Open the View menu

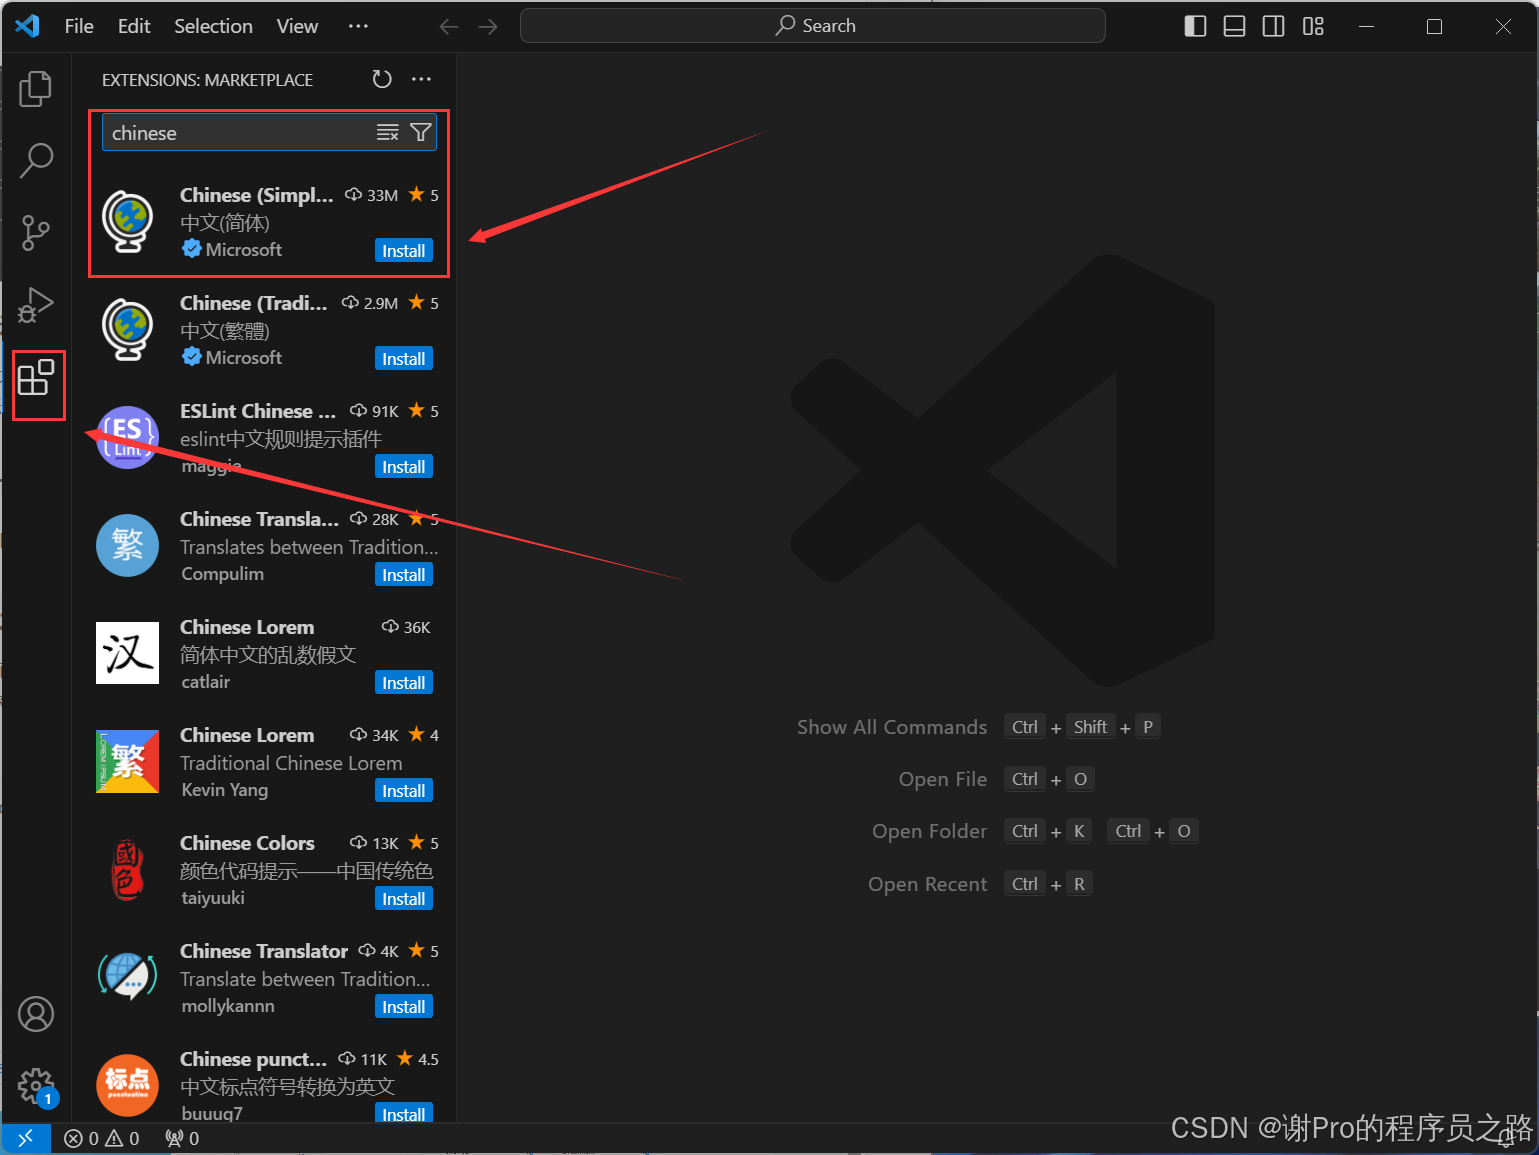tap(297, 26)
